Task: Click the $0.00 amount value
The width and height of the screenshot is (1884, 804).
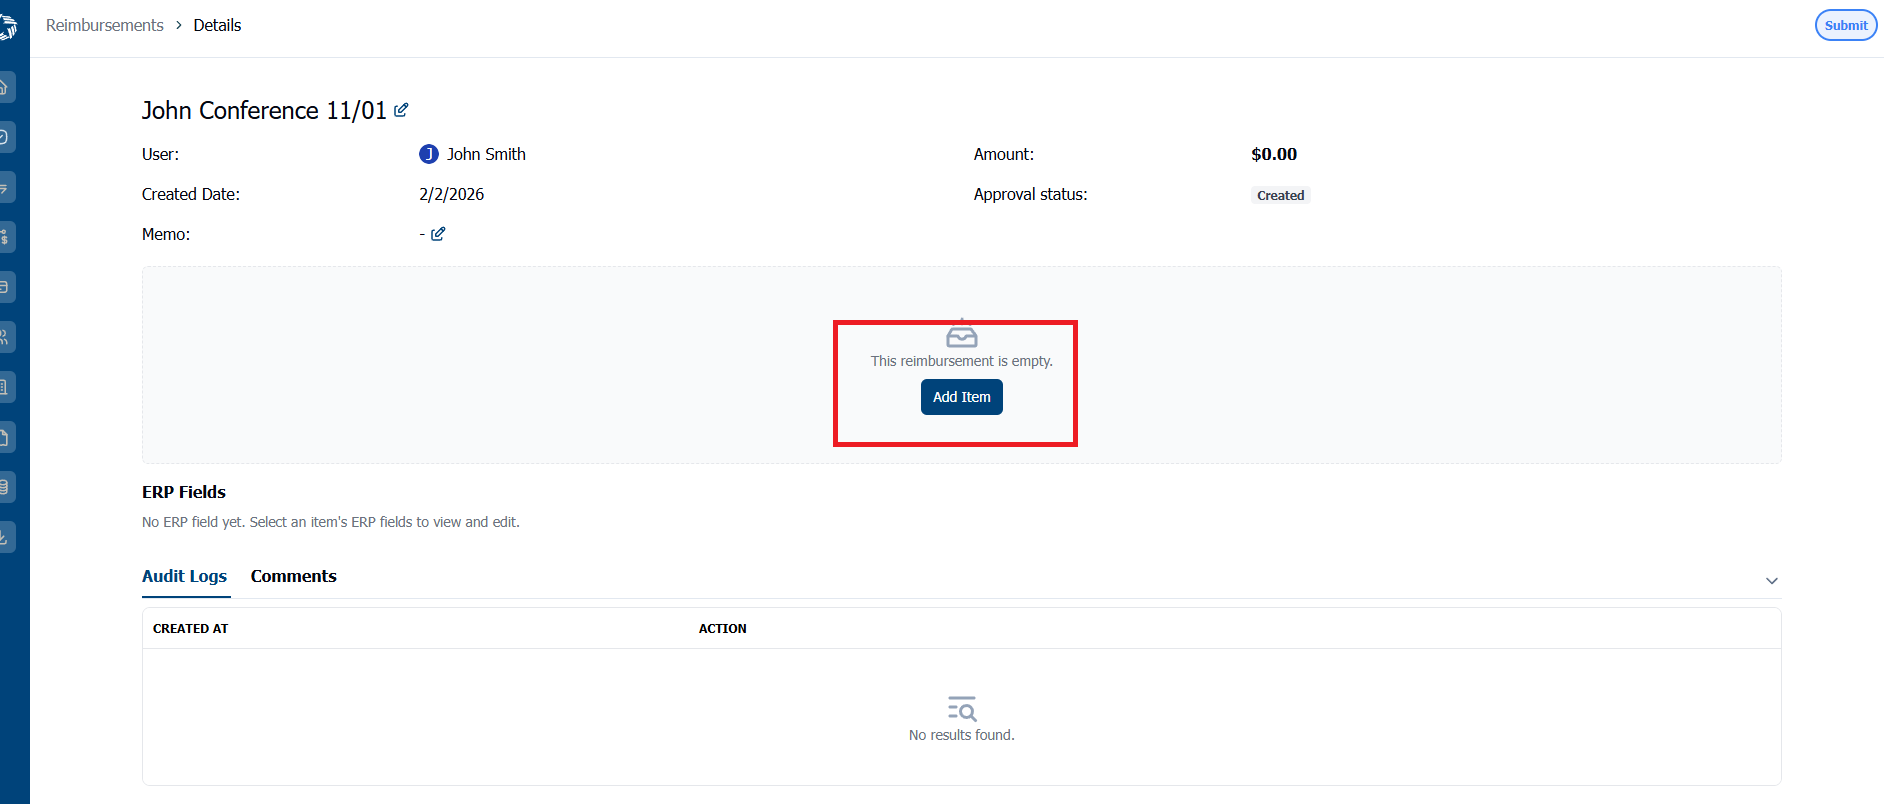Action: click(1274, 154)
